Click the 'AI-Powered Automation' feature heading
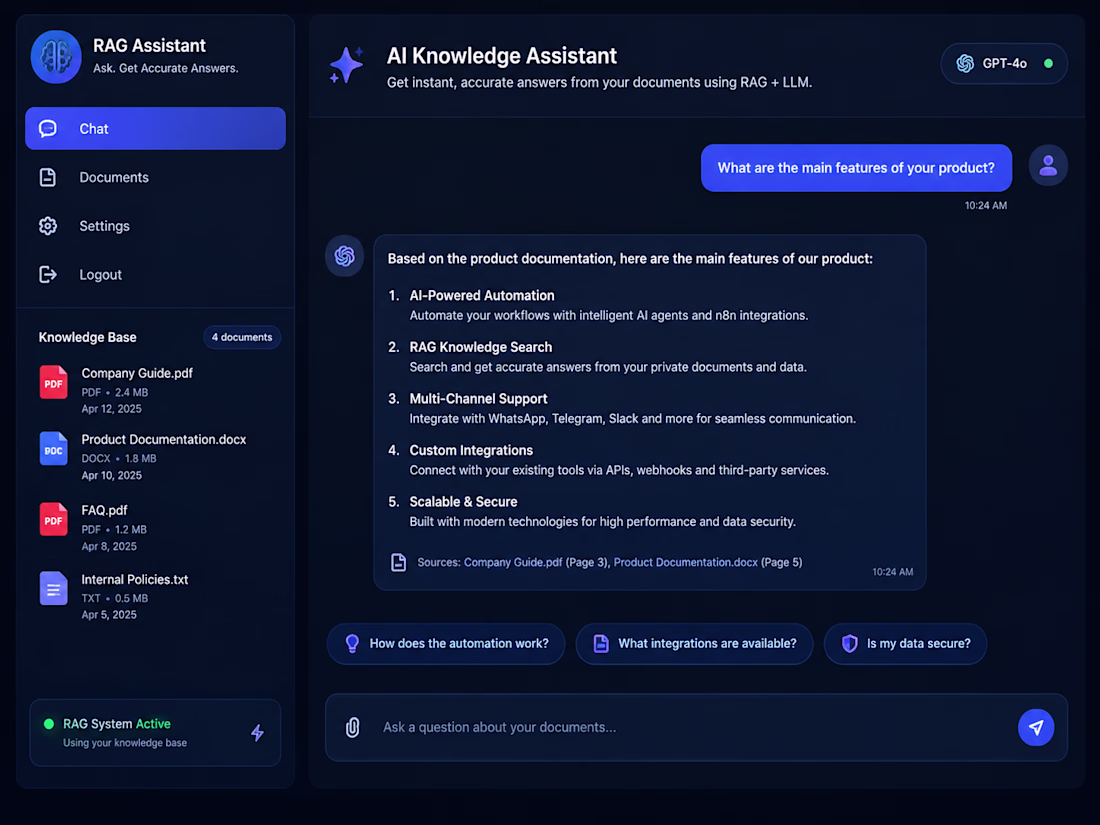 pos(482,296)
